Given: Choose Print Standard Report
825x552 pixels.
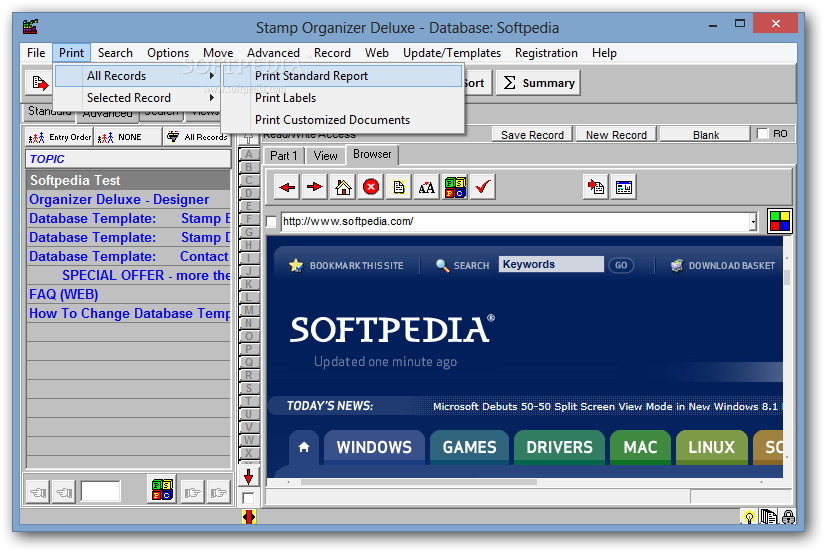Looking at the screenshot, I should (343, 76).
